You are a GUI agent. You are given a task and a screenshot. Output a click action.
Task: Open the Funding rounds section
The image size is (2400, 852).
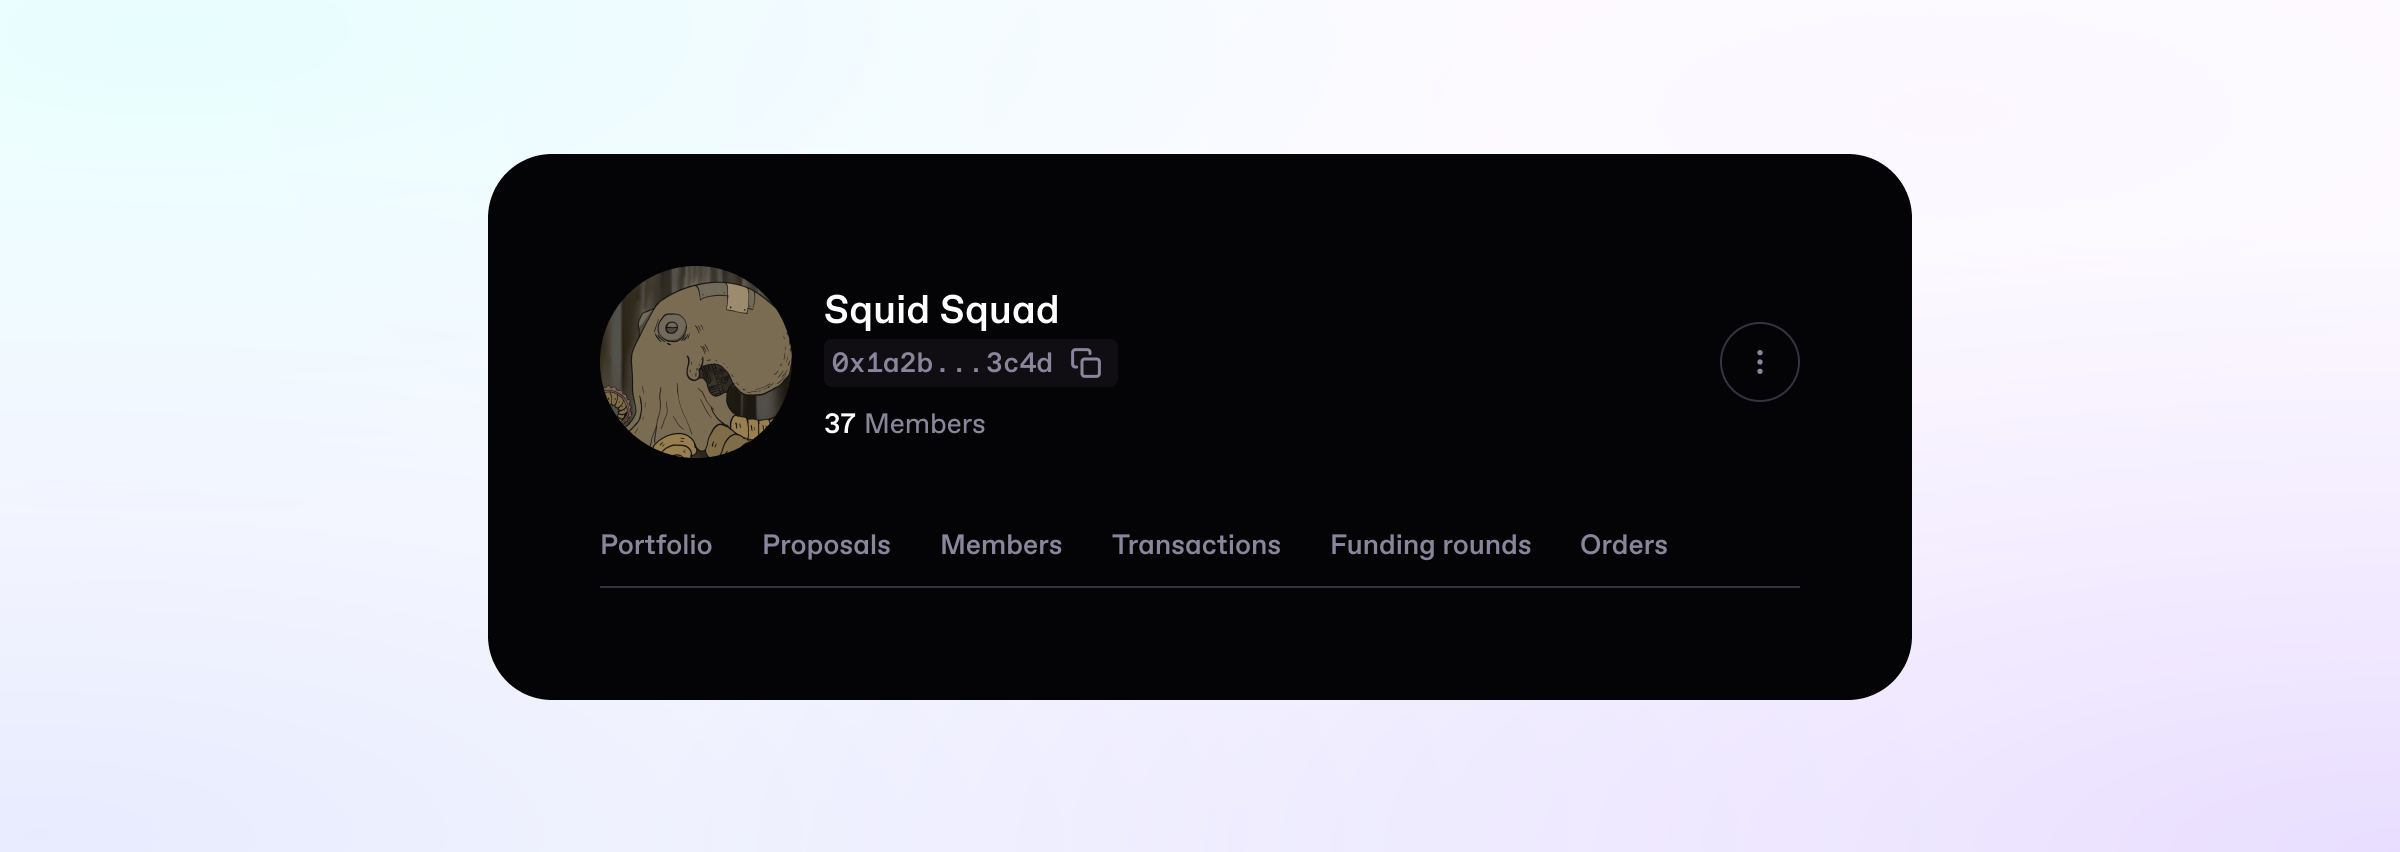click(x=1430, y=545)
